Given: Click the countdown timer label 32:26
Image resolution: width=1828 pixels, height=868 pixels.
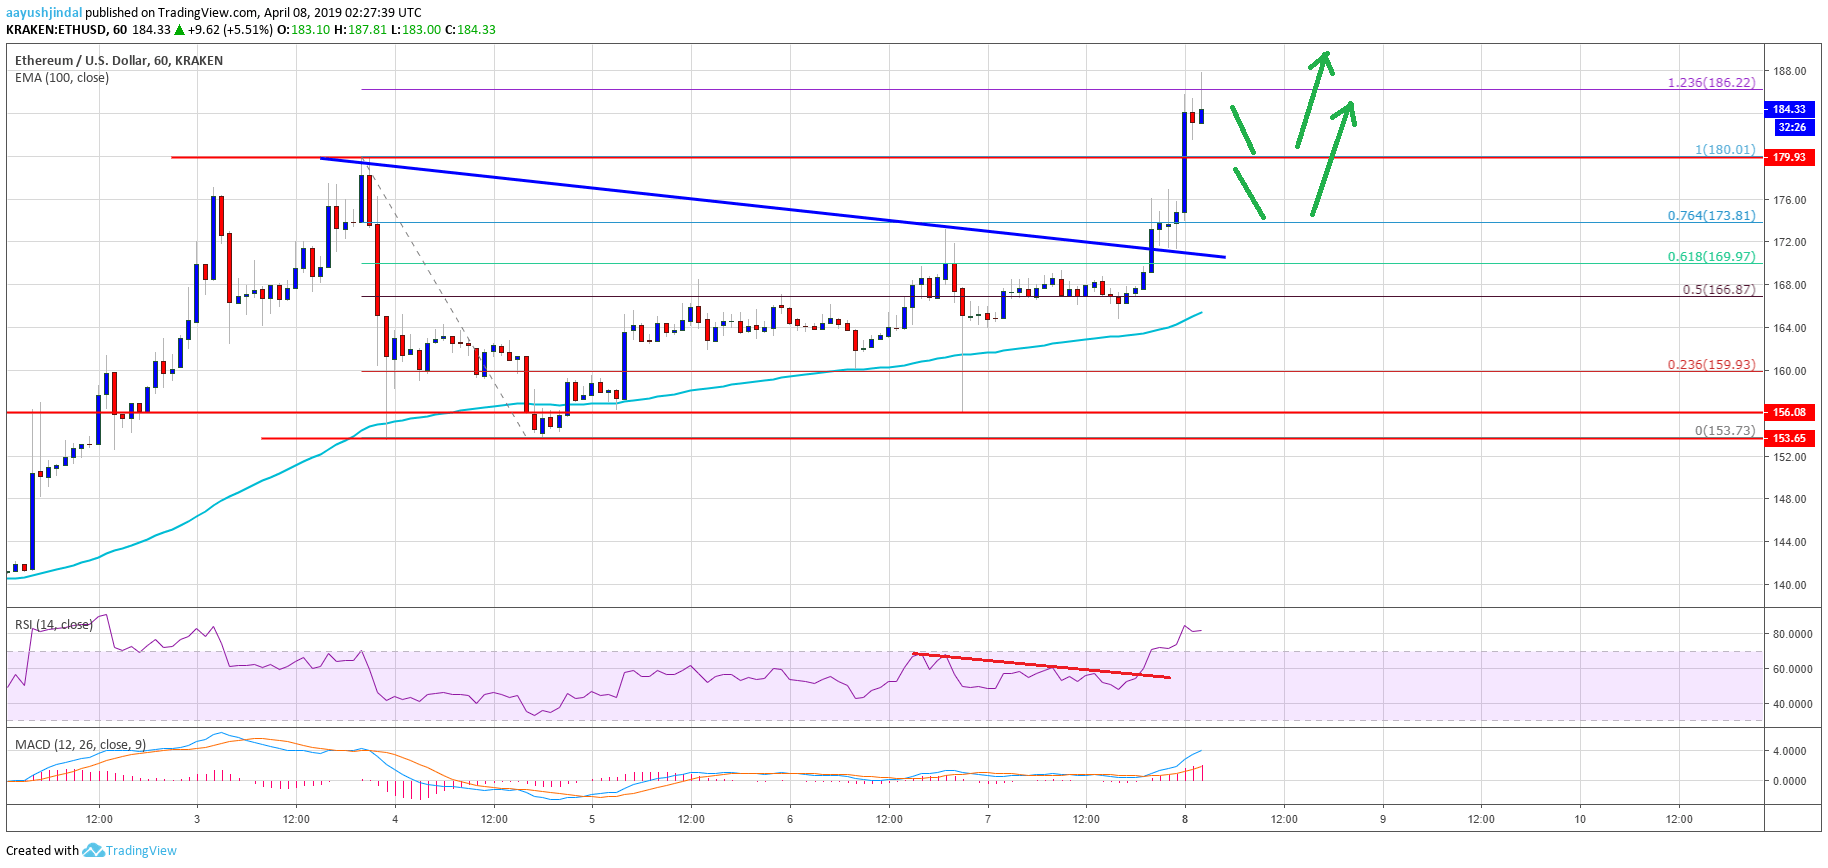Looking at the screenshot, I should point(1792,127).
